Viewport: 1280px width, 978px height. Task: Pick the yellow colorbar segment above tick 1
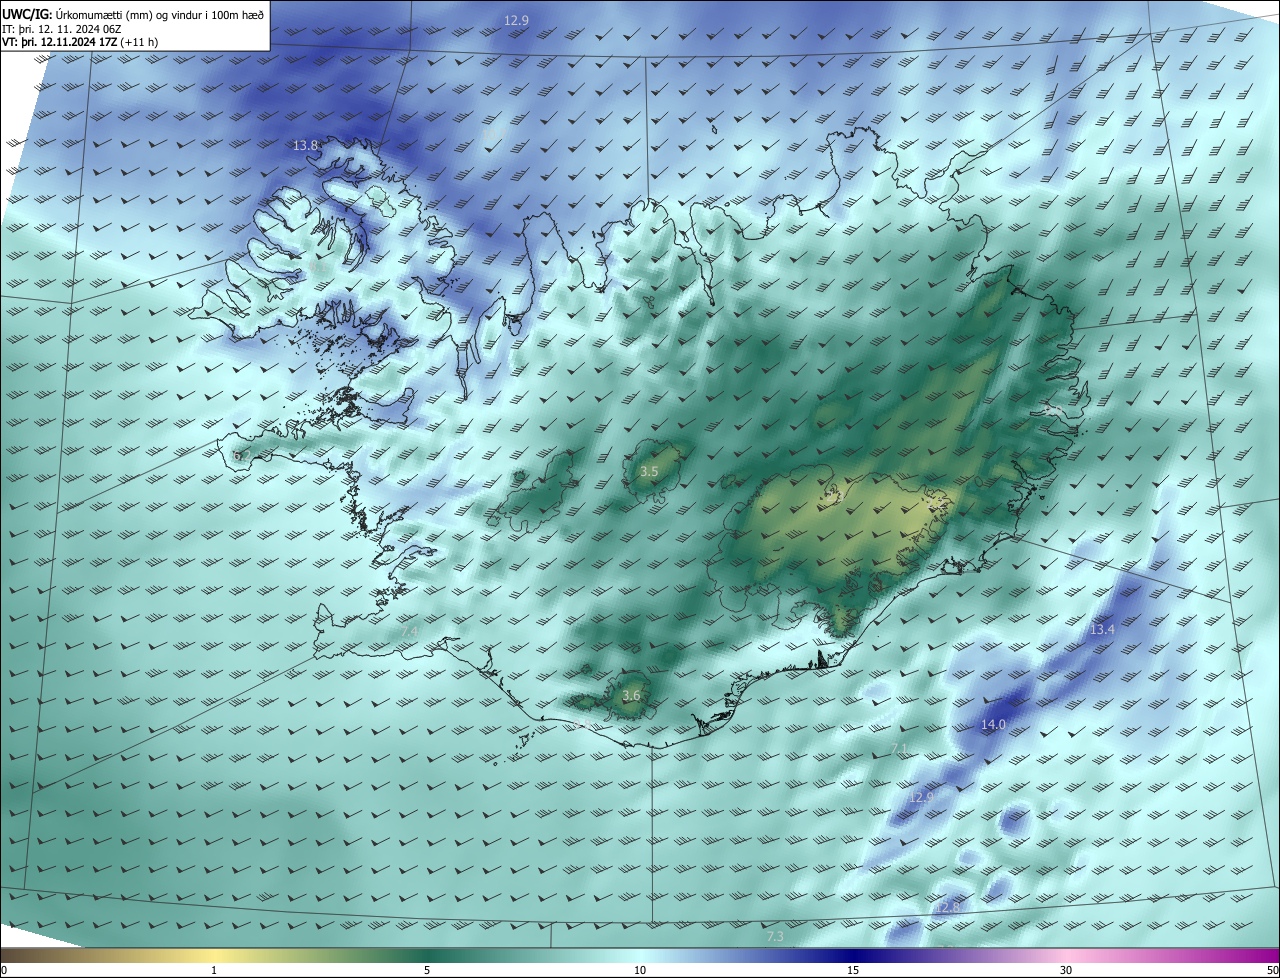click(x=214, y=955)
